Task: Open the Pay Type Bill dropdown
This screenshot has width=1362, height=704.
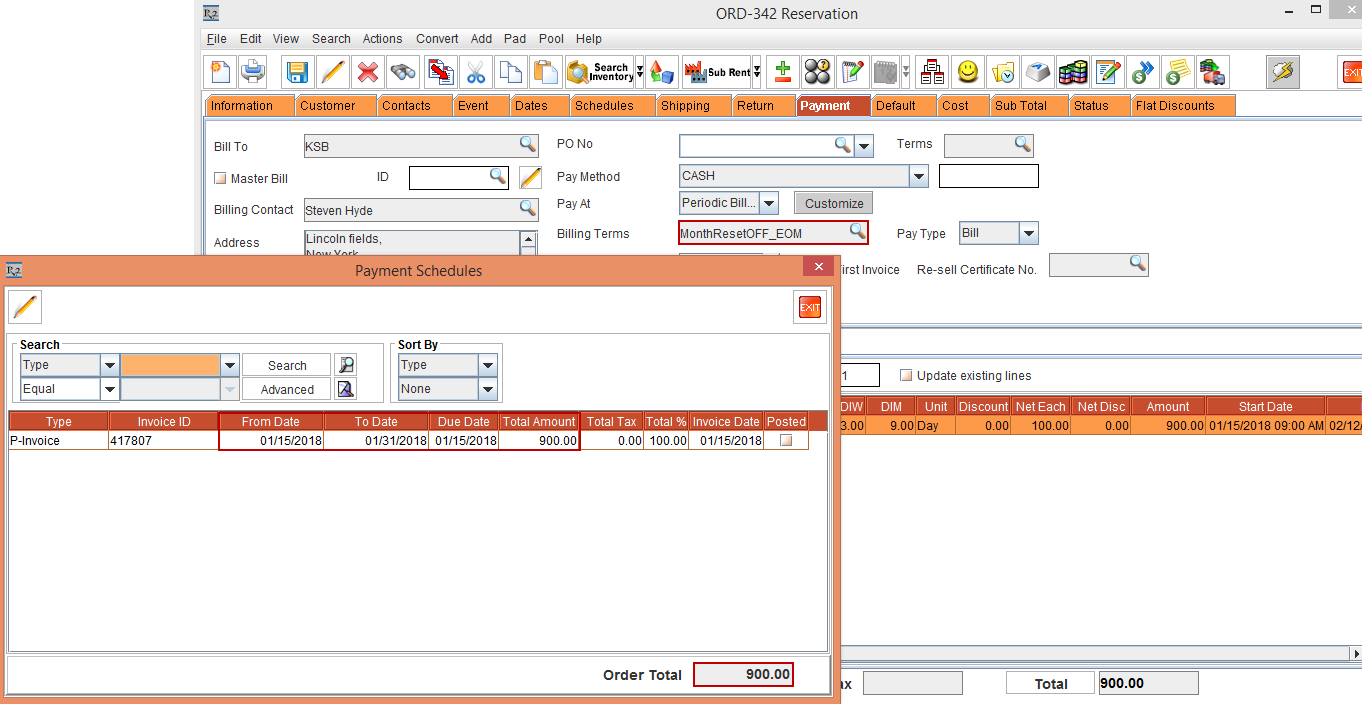Action: coord(1028,234)
